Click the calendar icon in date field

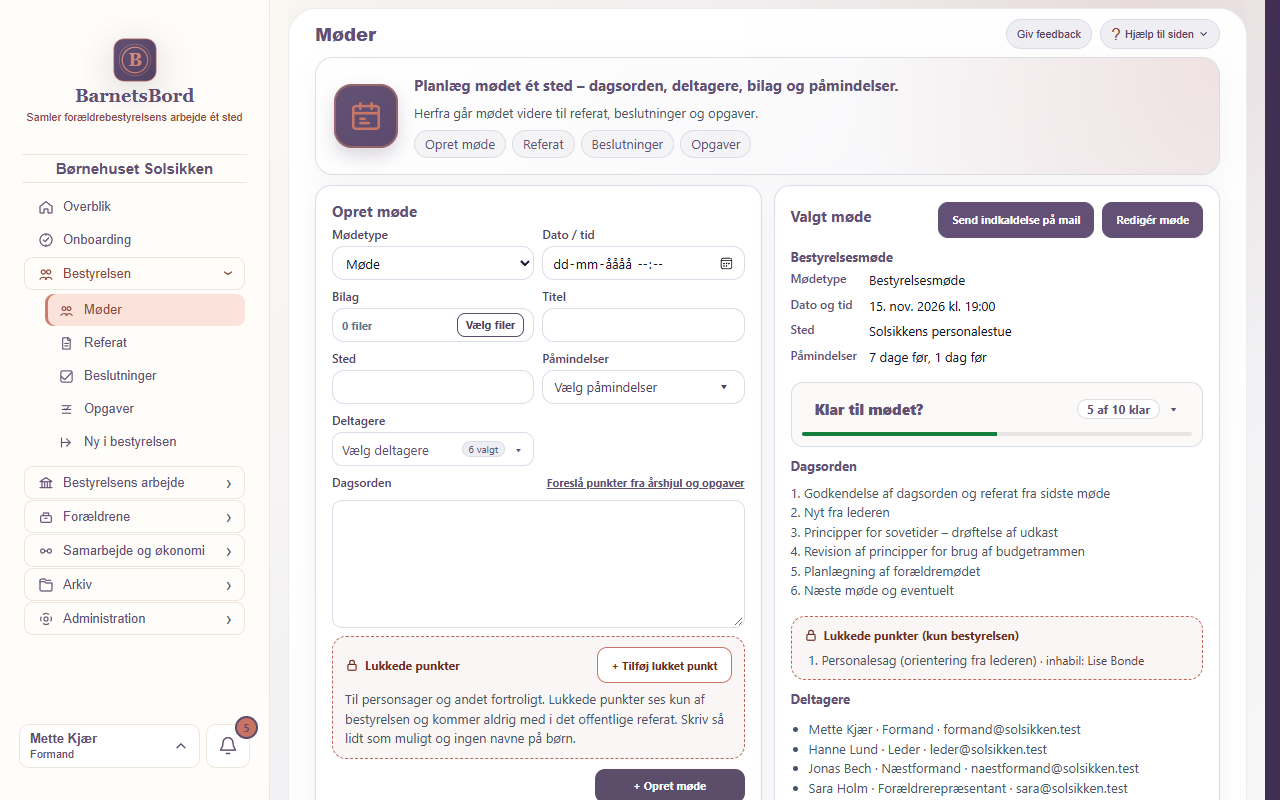click(726, 264)
